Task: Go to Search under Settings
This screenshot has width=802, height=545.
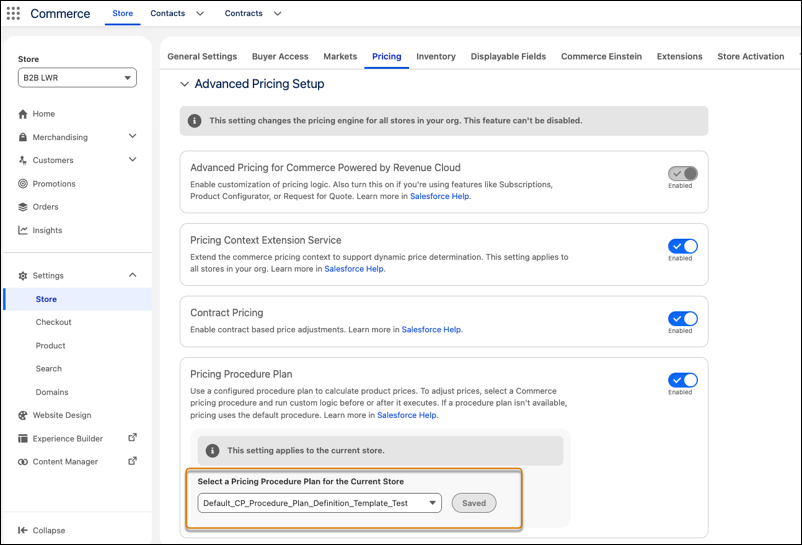Action: click(x=49, y=369)
